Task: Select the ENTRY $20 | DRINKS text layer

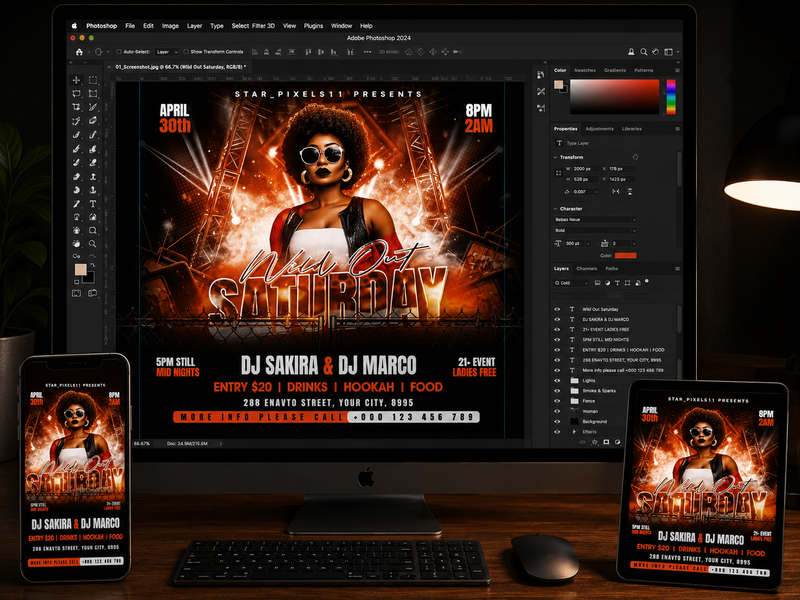Action: click(615, 350)
